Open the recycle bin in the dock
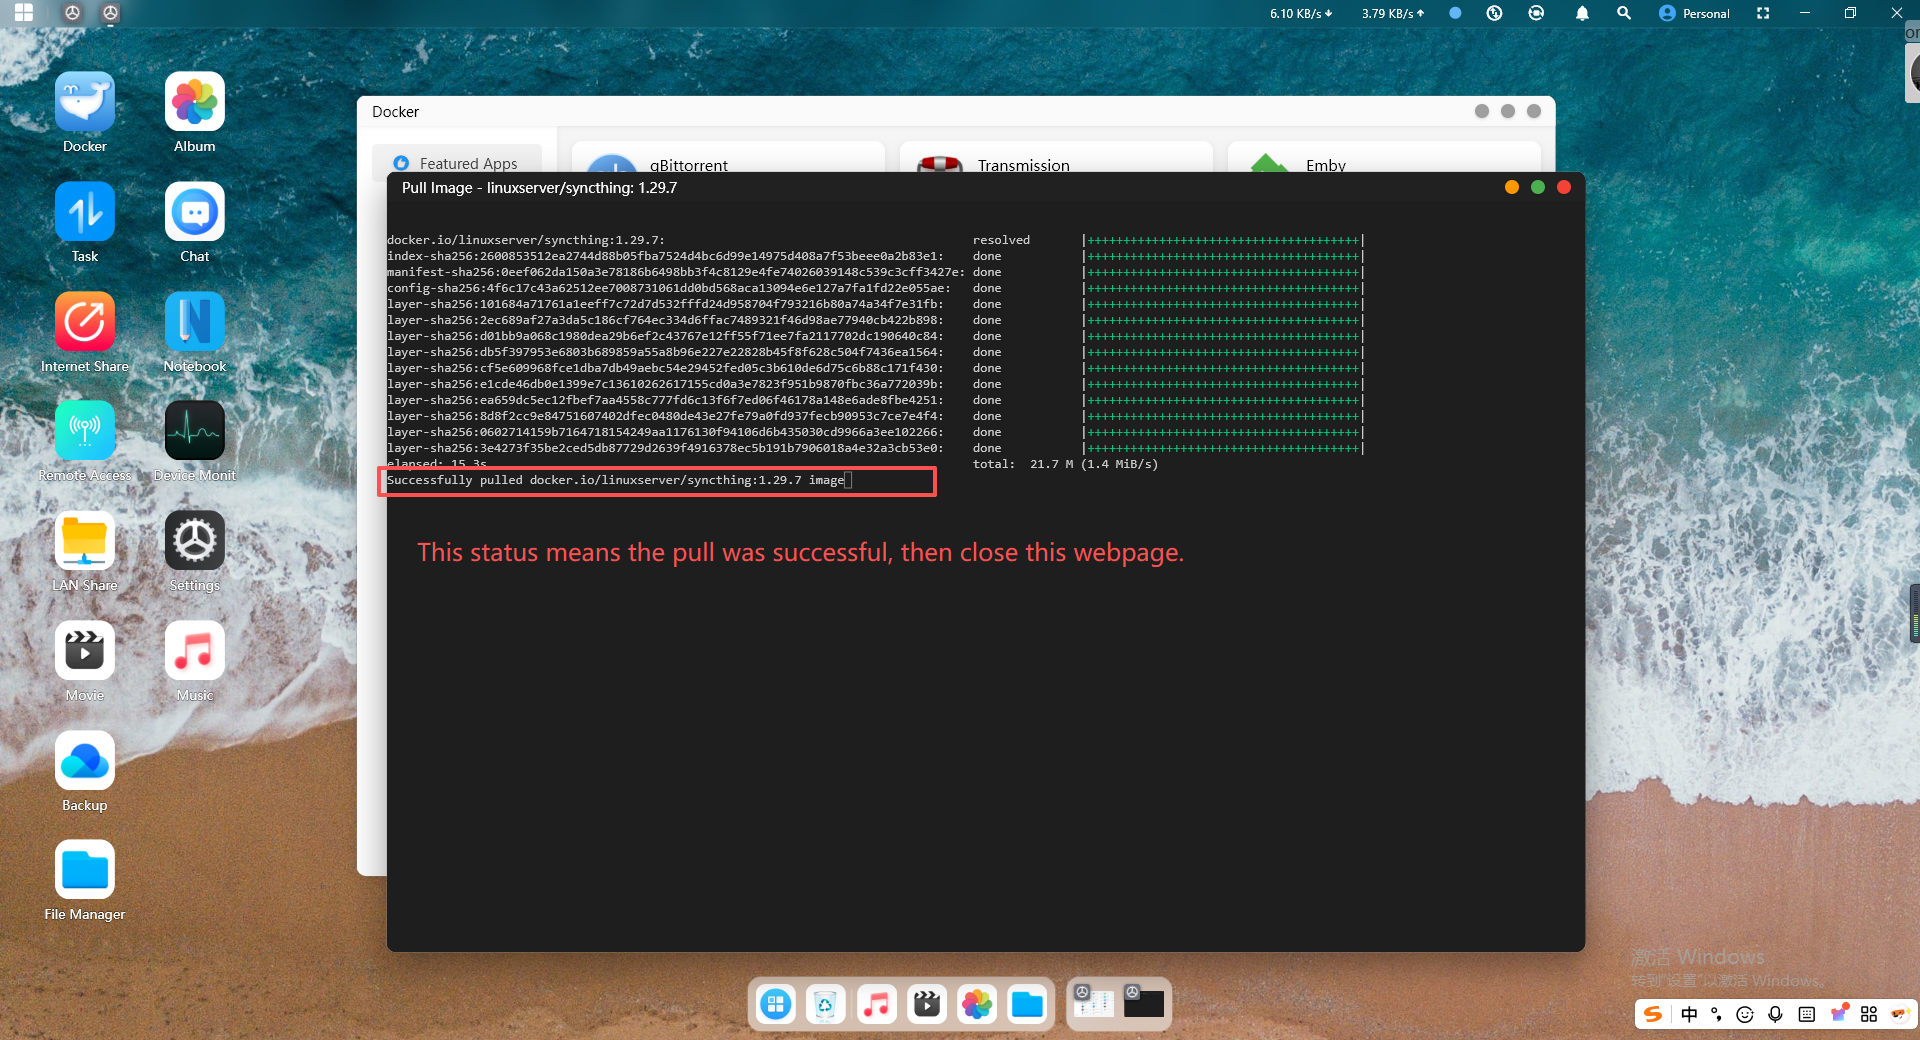This screenshot has width=1920, height=1040. coord(826,1004)
